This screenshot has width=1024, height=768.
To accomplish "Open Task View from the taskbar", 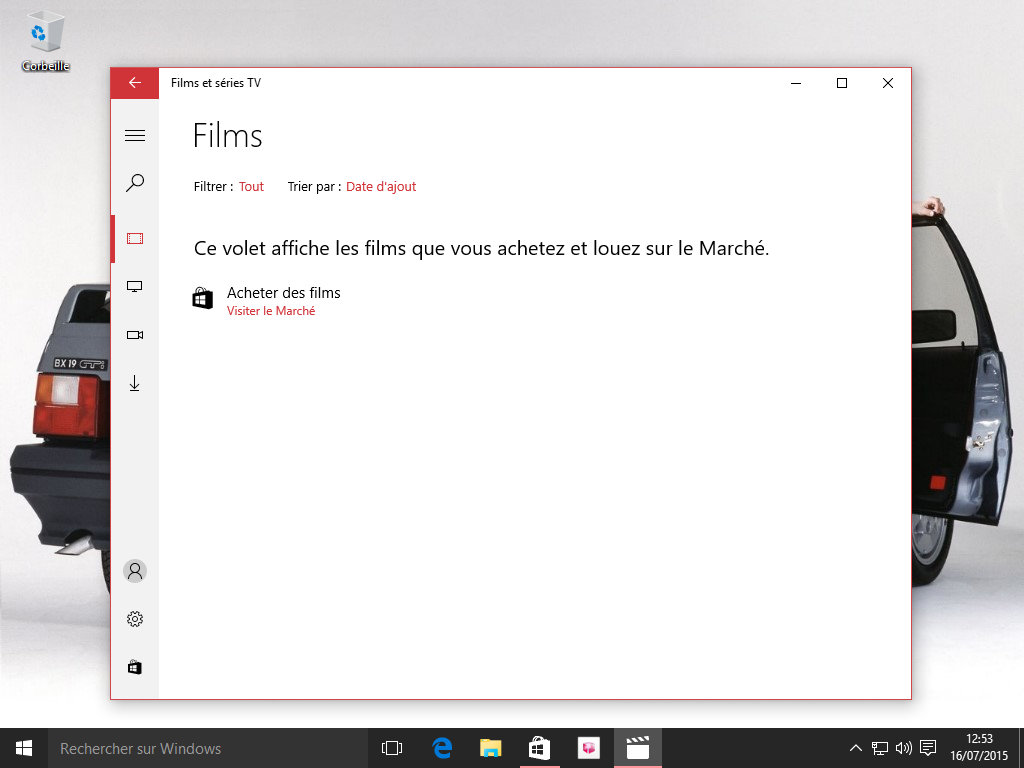I will [392, 748].
